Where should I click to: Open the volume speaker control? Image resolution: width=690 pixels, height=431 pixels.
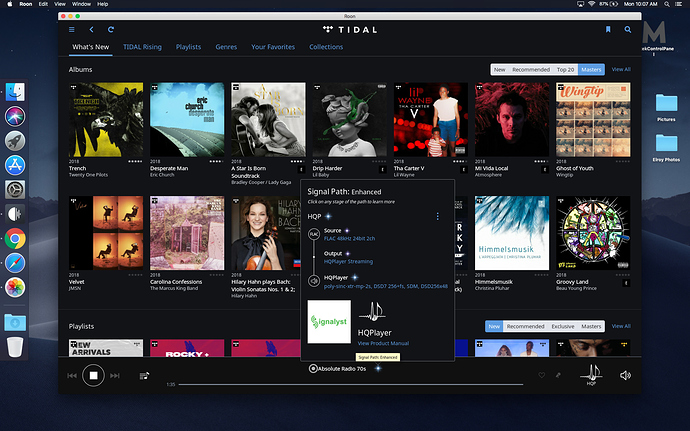click(625, 375)
